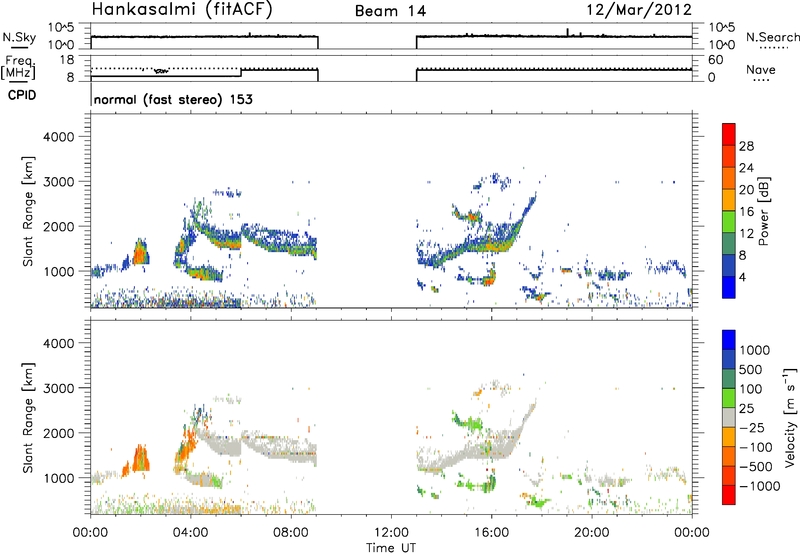Click the "Time UT" axis title
800x554 pixels.
click(391, 548)
